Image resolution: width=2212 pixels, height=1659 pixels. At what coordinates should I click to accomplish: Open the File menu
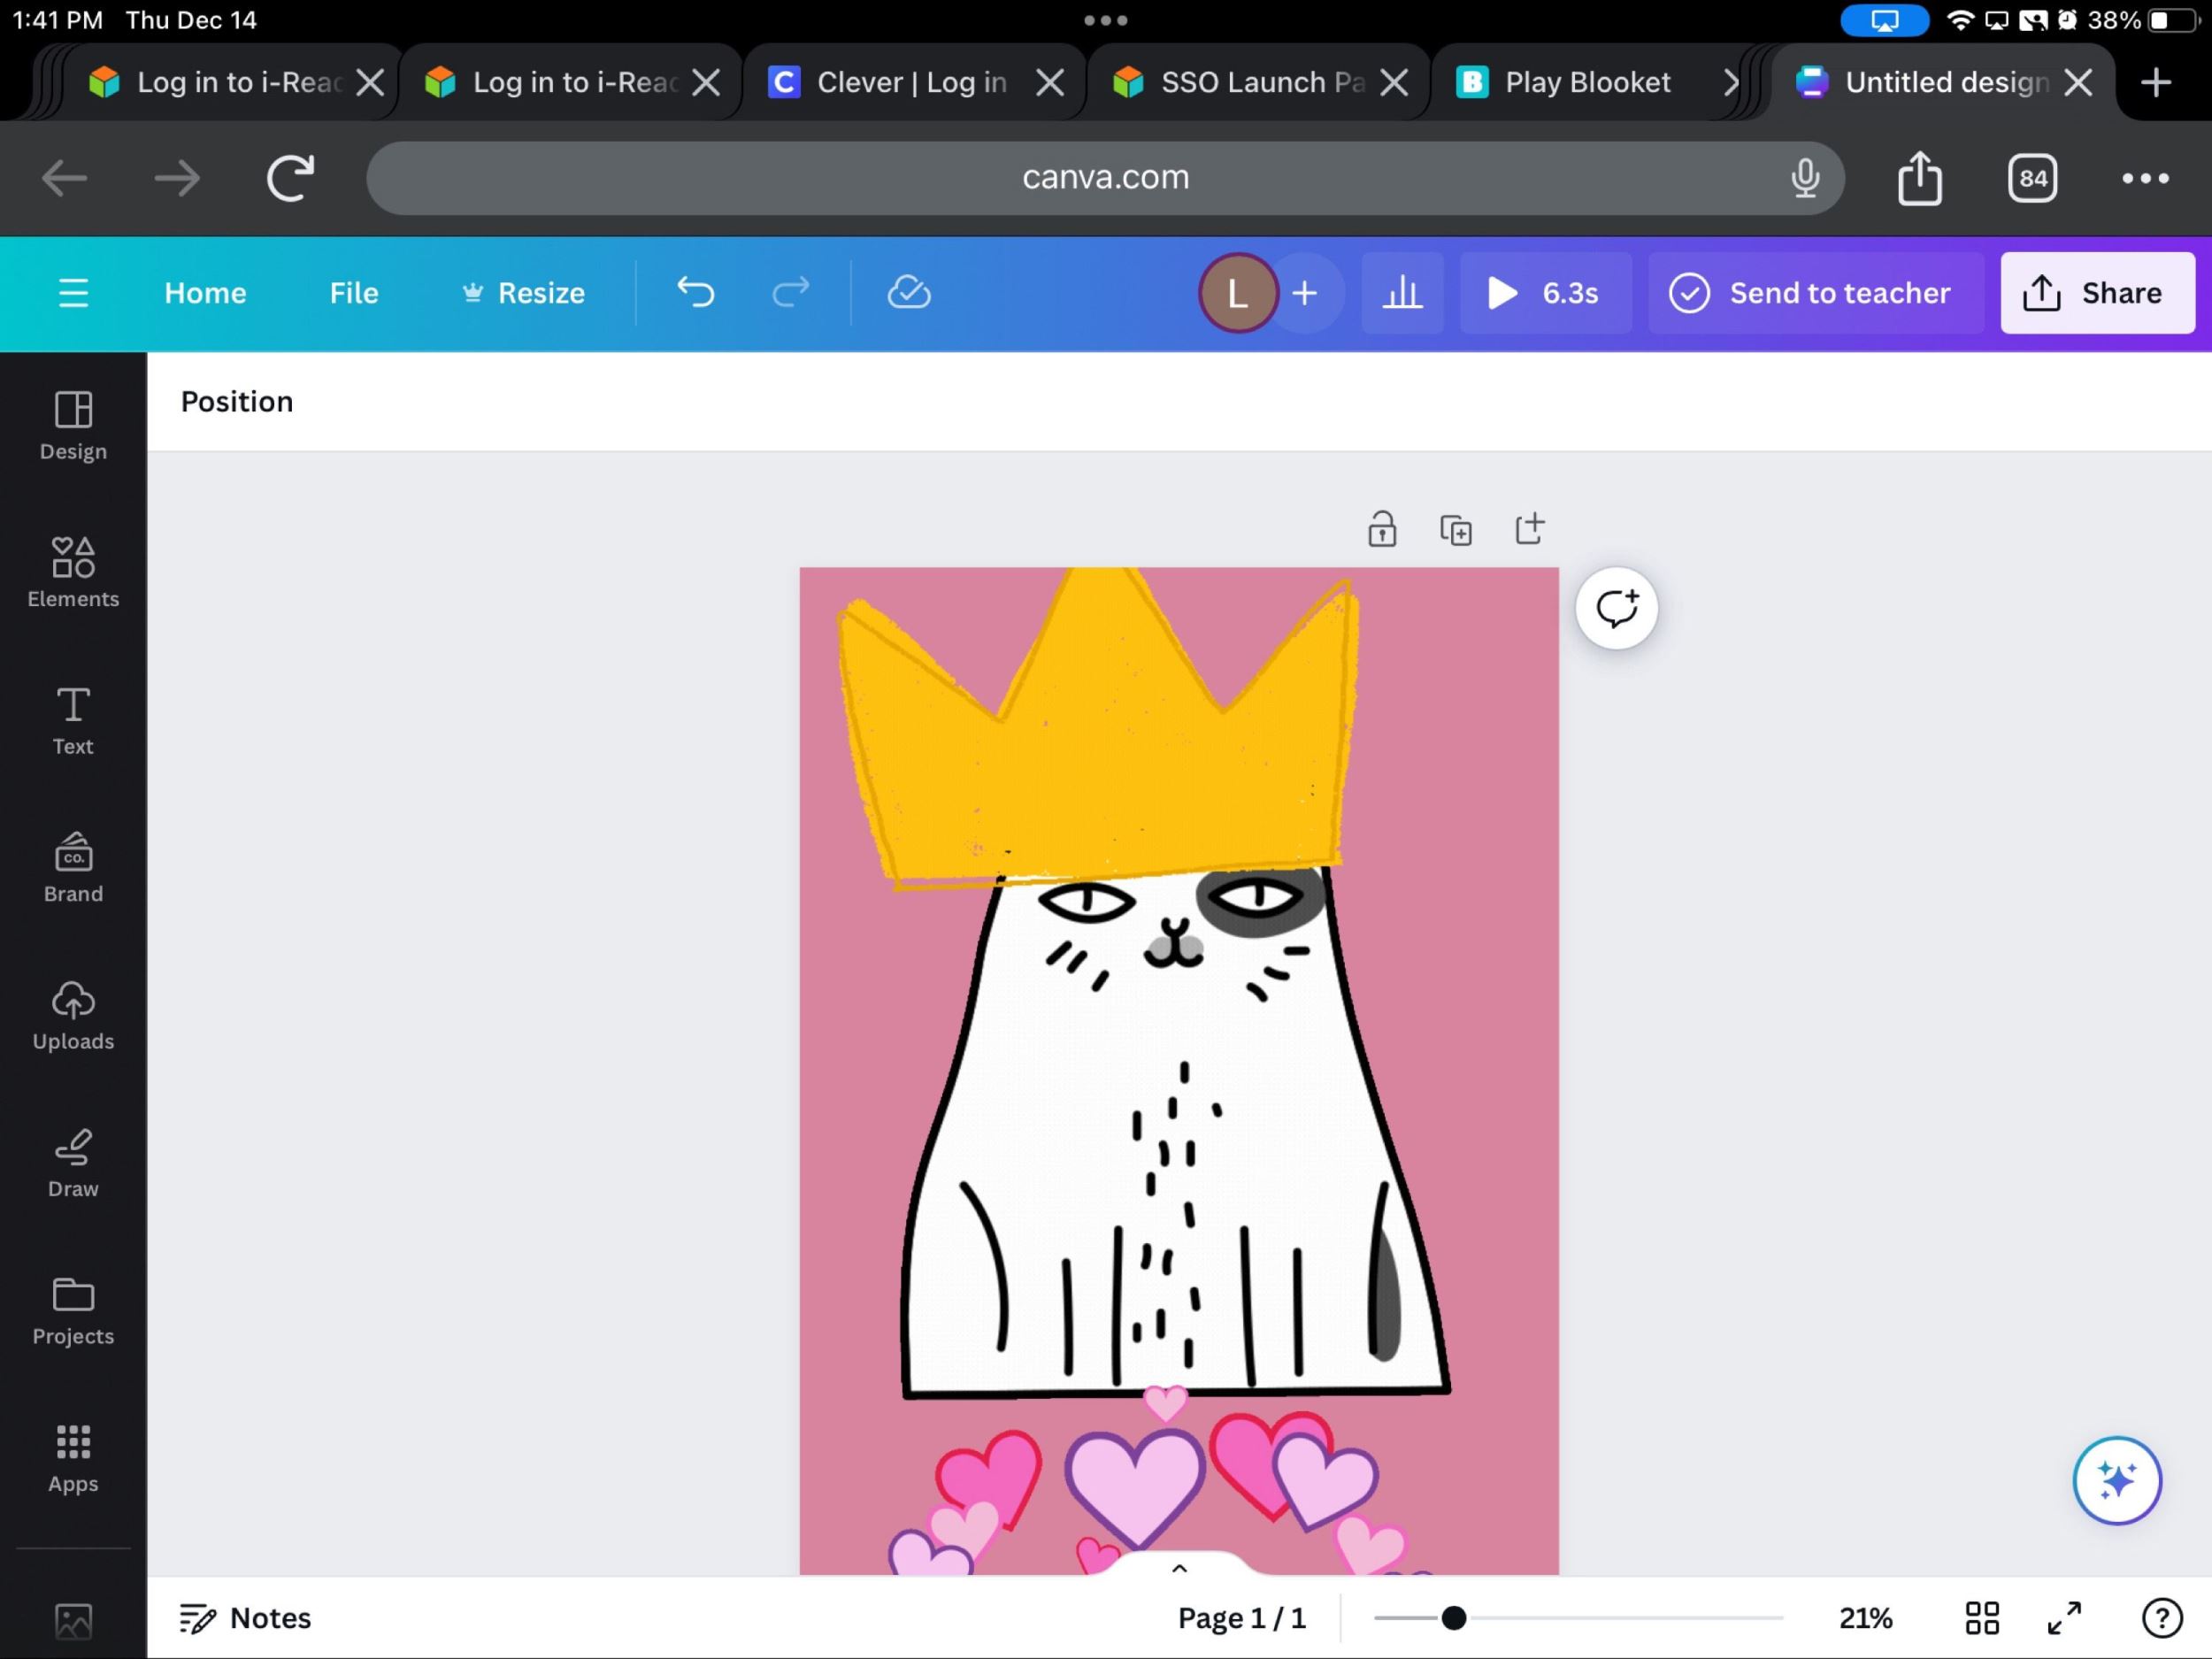(354, 293)
